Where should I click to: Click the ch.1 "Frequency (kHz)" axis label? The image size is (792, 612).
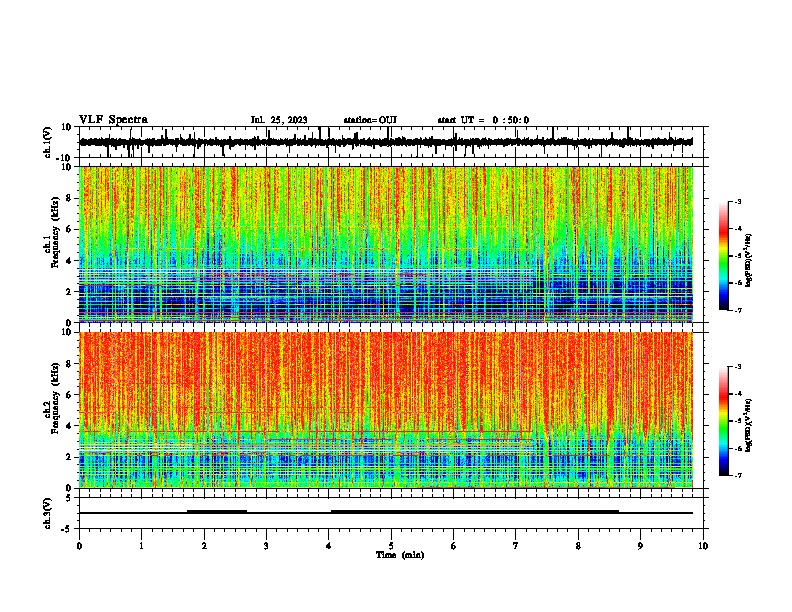point(55,232)
